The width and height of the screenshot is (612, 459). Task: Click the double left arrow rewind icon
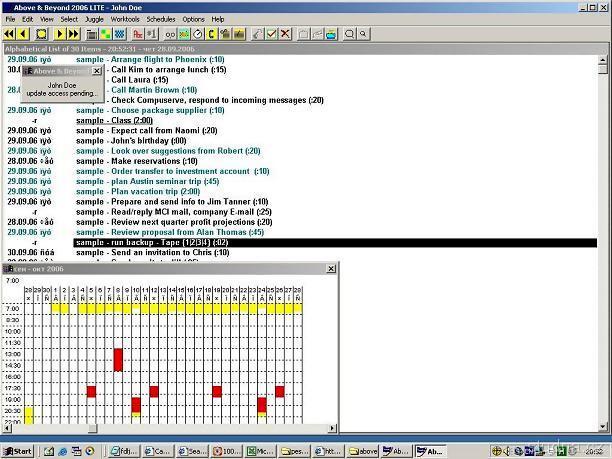click(9, 34)
